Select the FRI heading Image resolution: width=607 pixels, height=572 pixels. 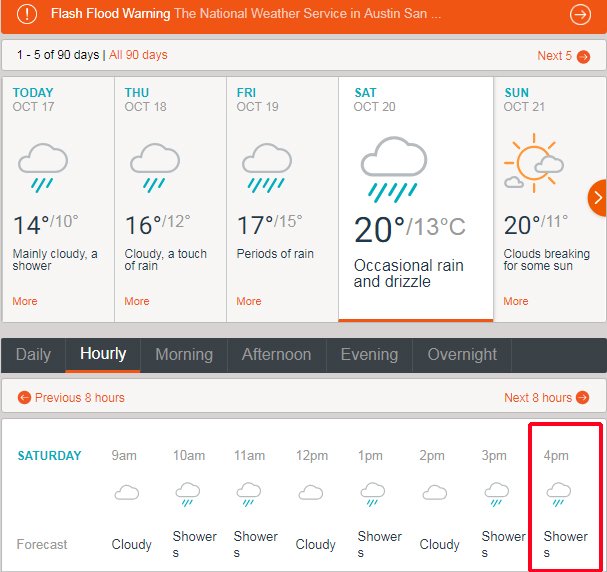pyautogui.click(x=246, y=92)
